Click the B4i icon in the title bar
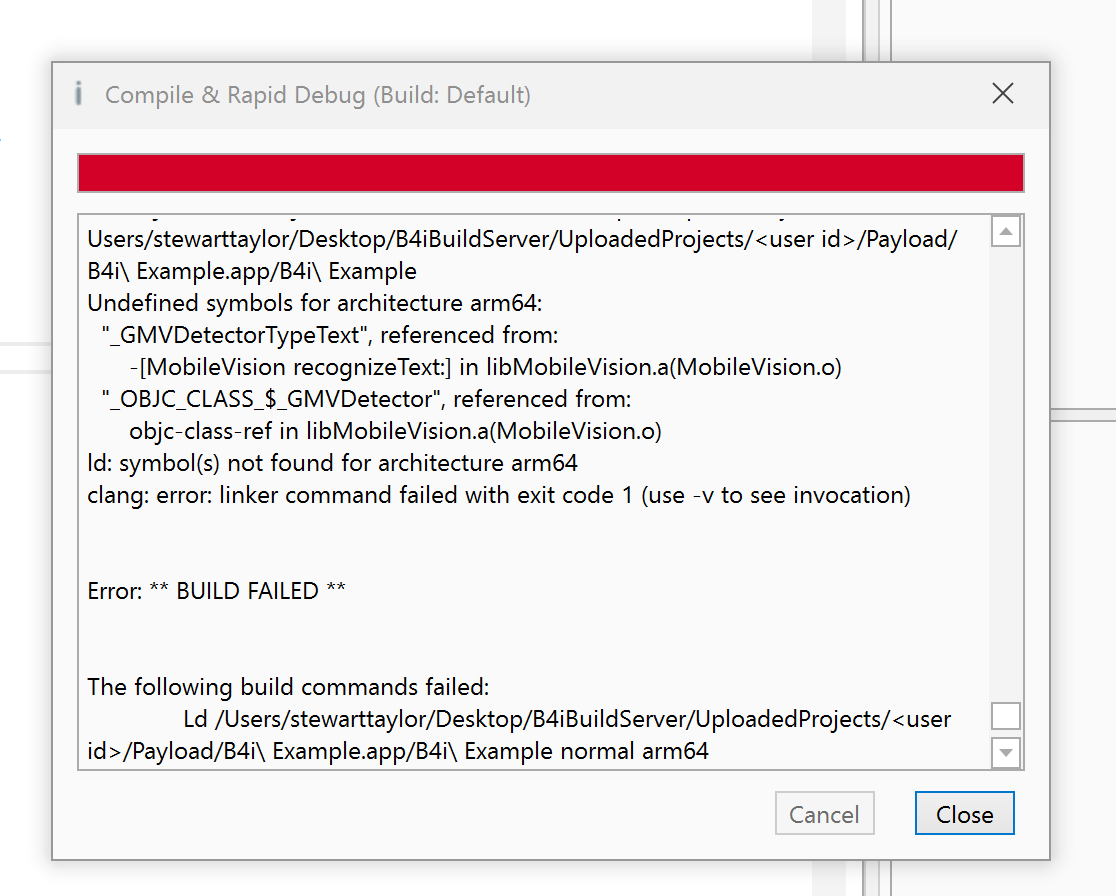The height and width of the screenshot is (896, 1116). pyautogui.click(x=79, y=95)
